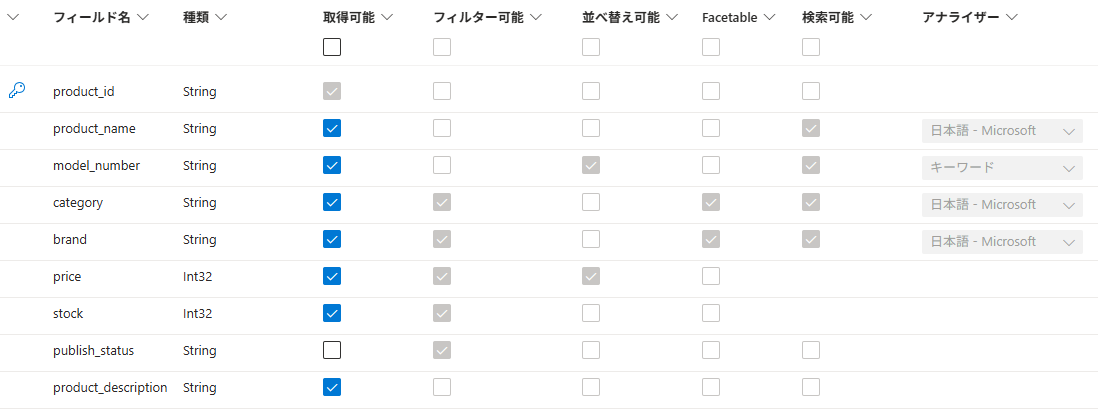Expand the leftmost column chevron in header
Viewport: 1098px width, 411px height.
click(13, 17)
